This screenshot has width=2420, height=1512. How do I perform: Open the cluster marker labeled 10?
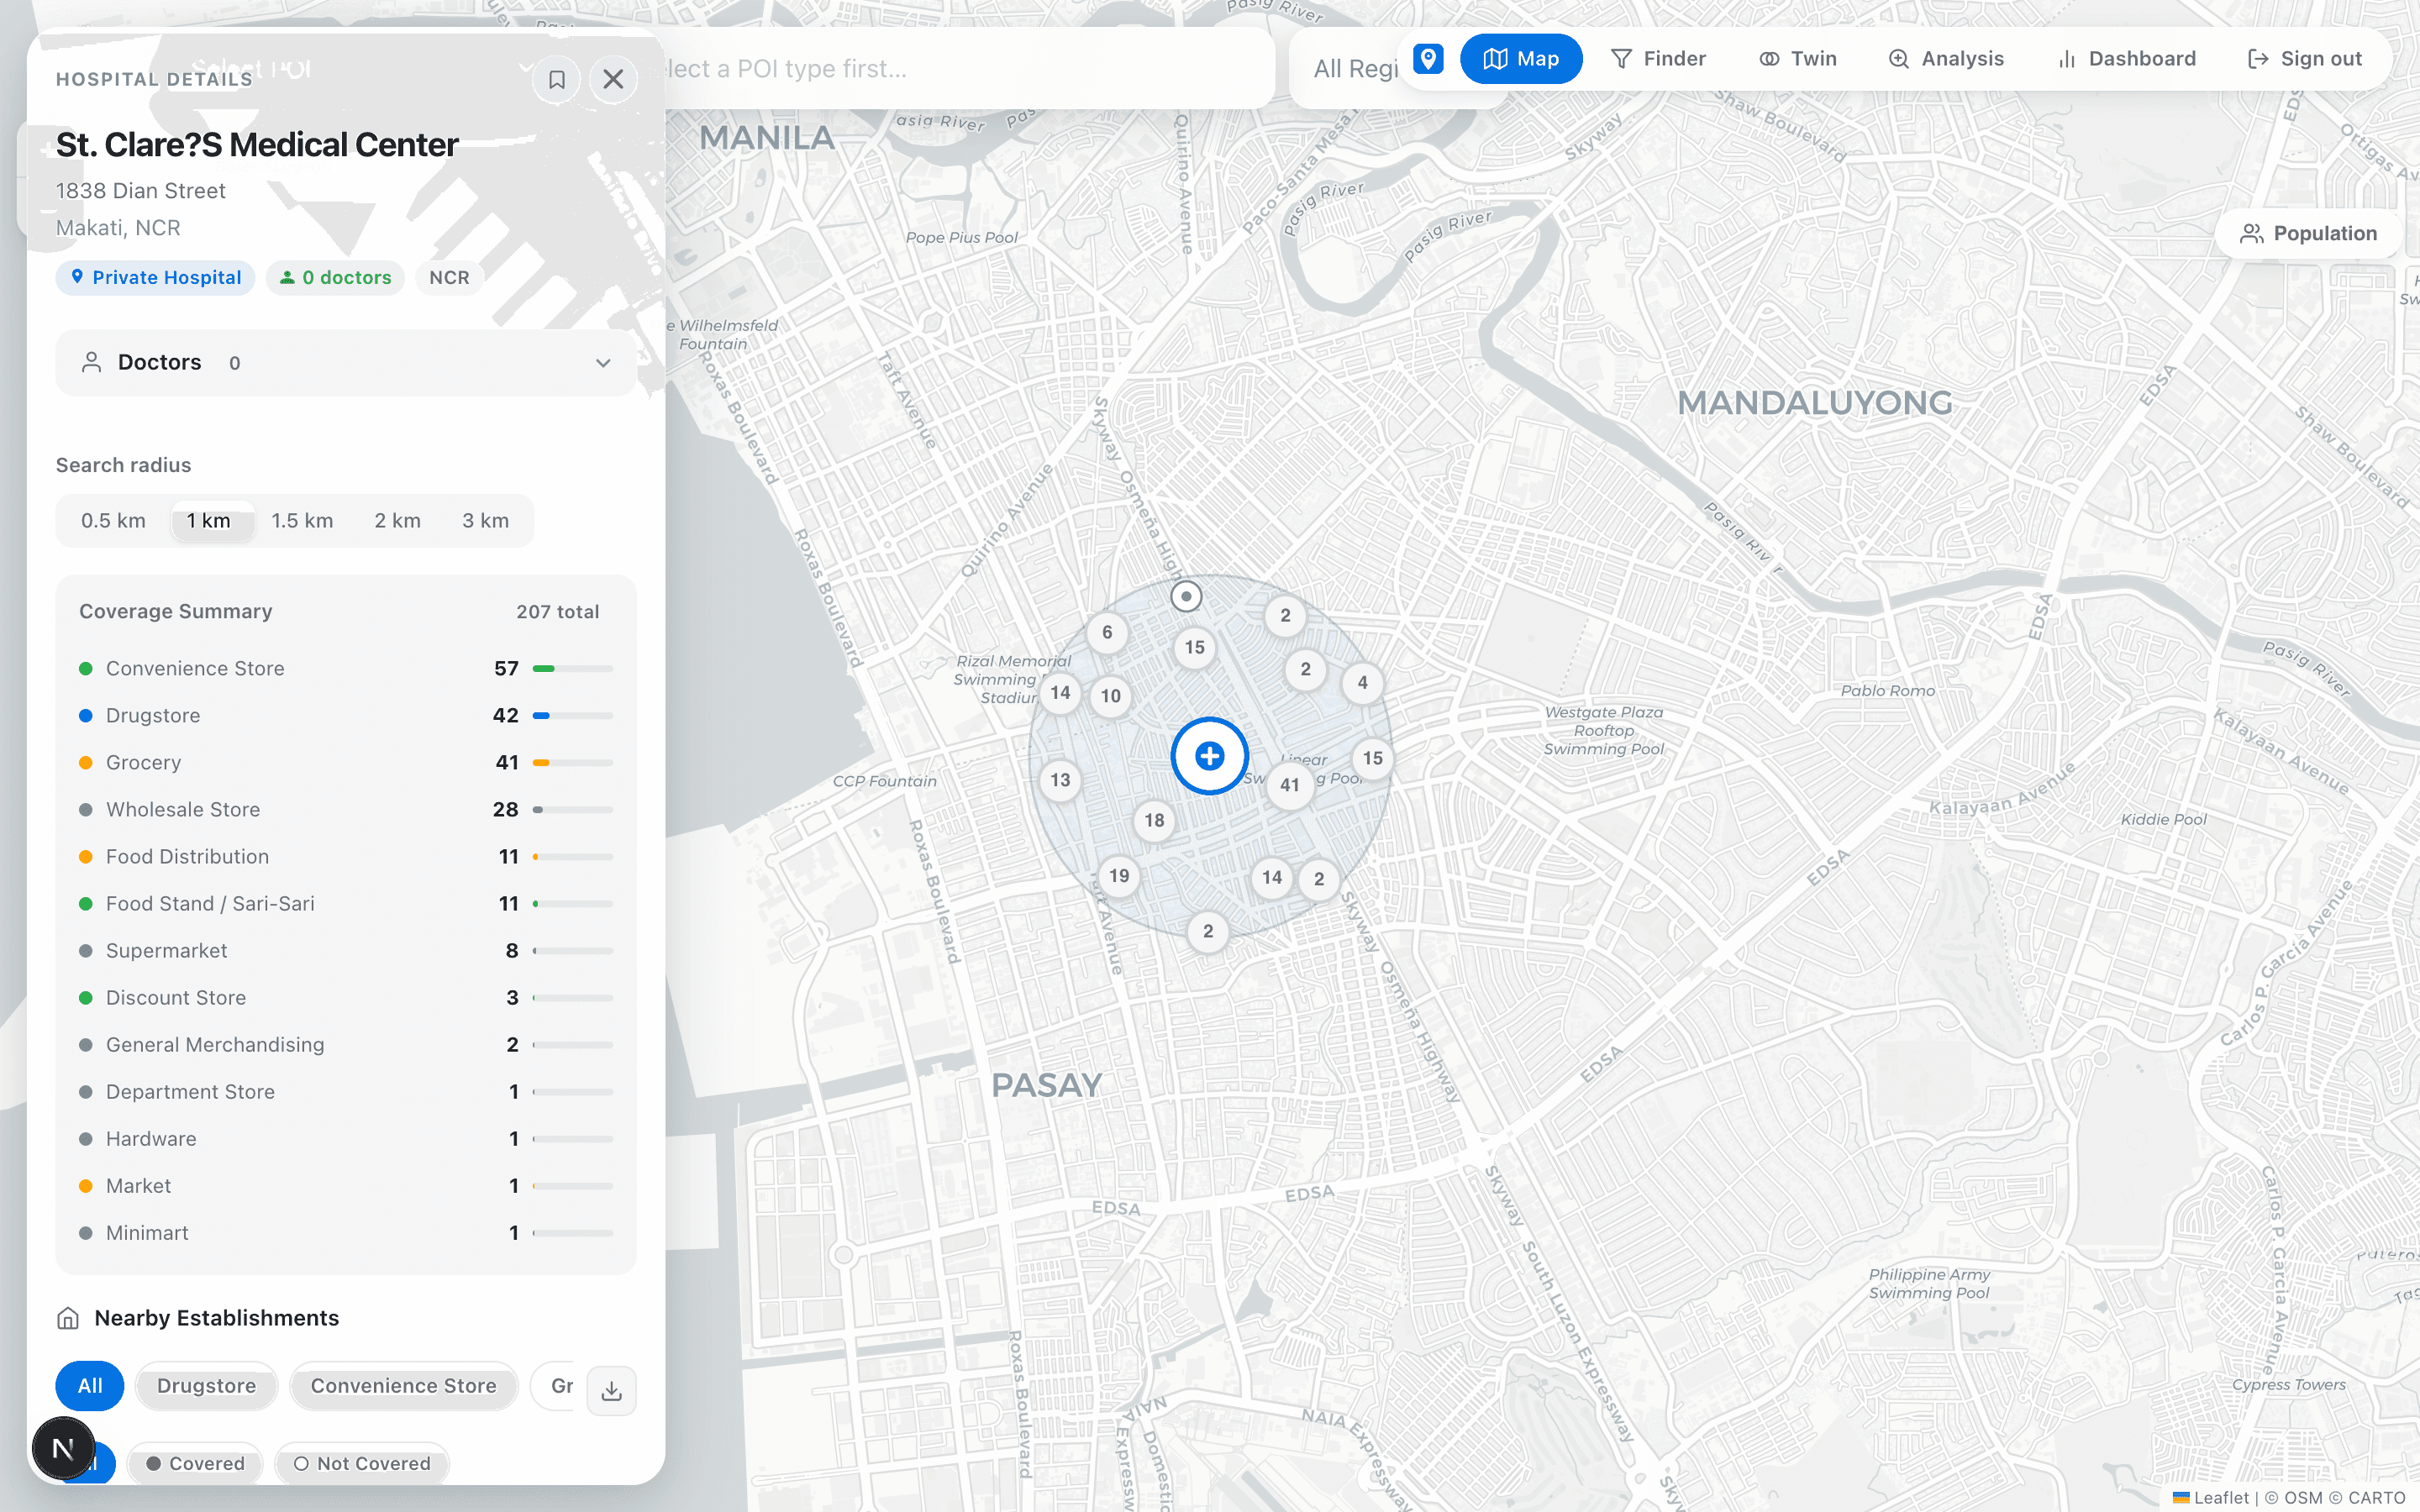(1110, 696)
